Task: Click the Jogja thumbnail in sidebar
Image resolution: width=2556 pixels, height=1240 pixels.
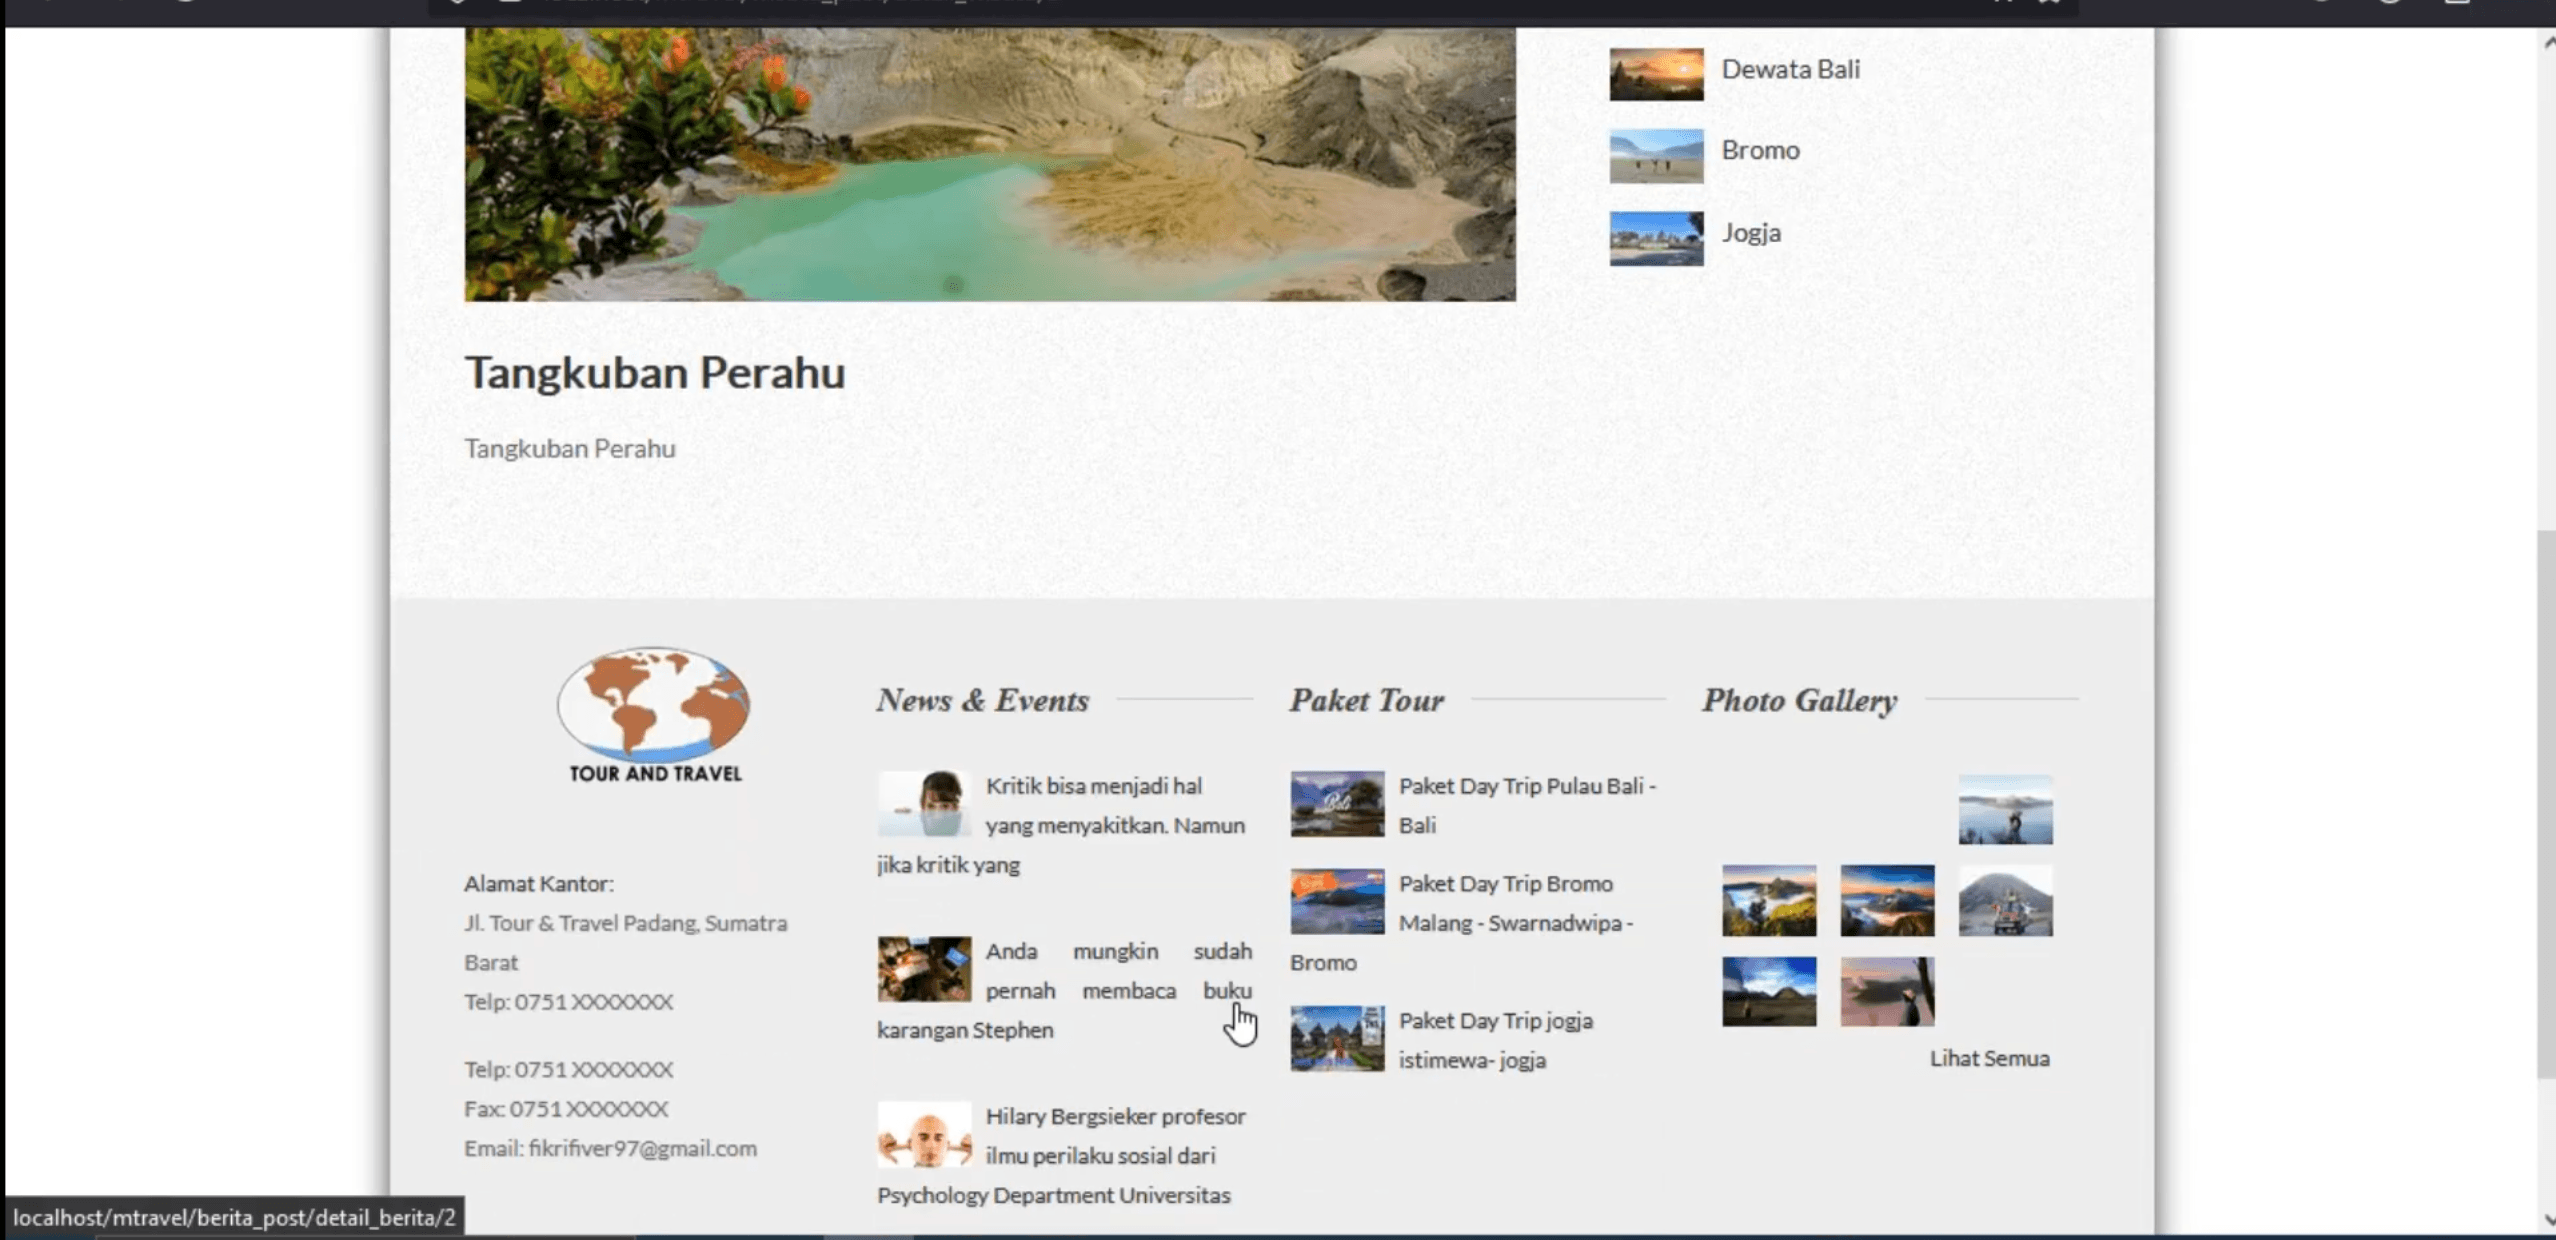Action: coord(1656,238)
